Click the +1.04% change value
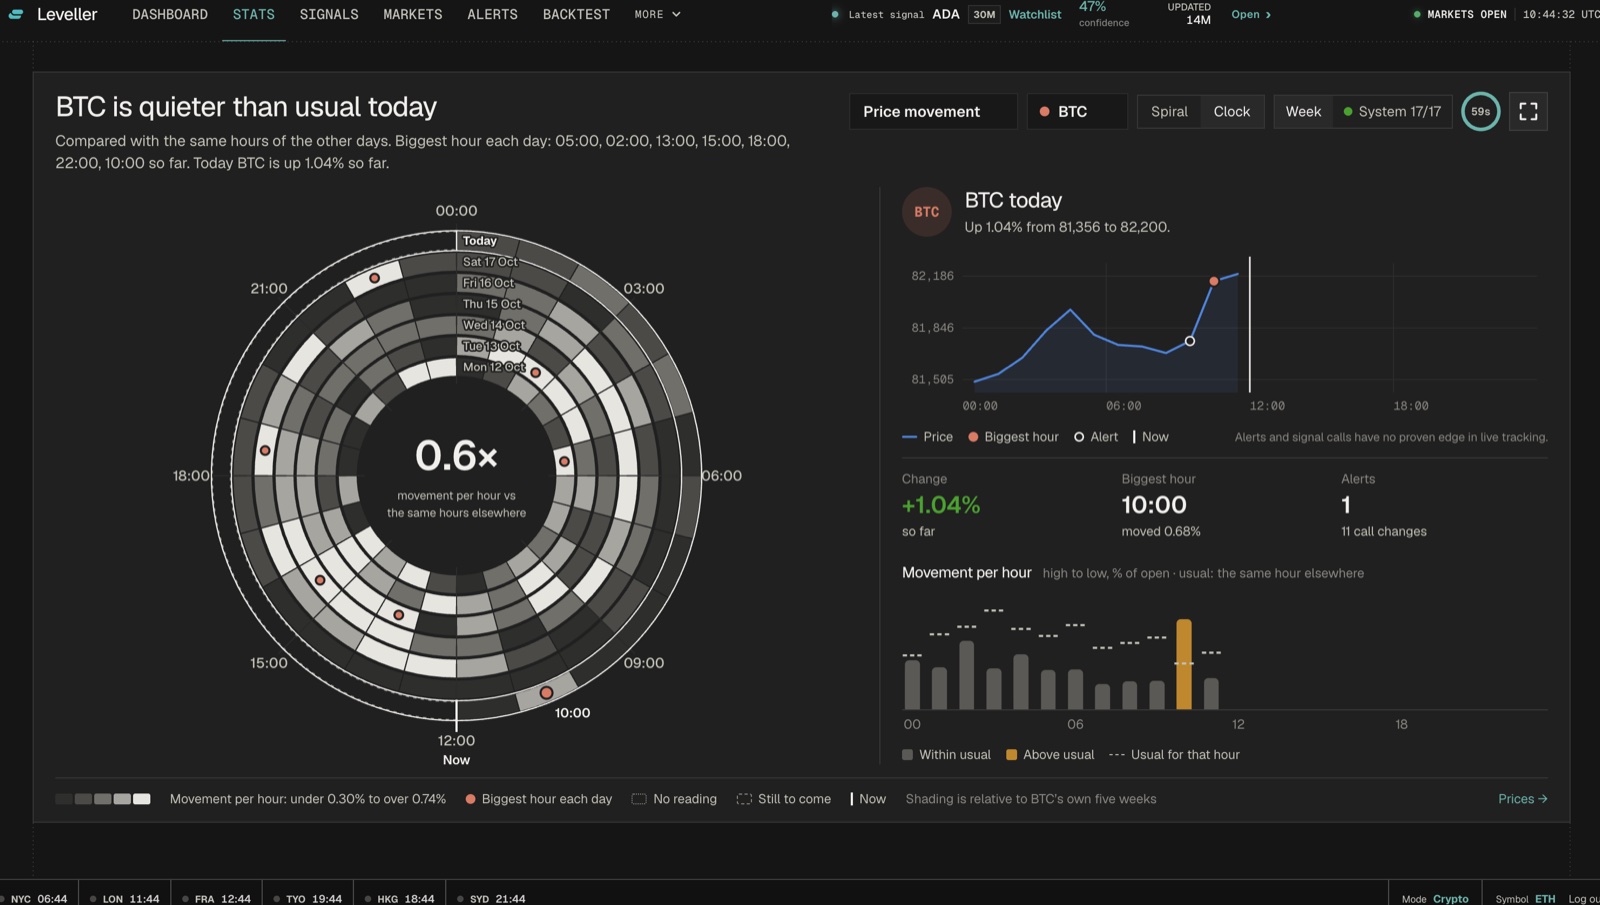This screenshot has height=905, width=1600. [x=941, y=505]
